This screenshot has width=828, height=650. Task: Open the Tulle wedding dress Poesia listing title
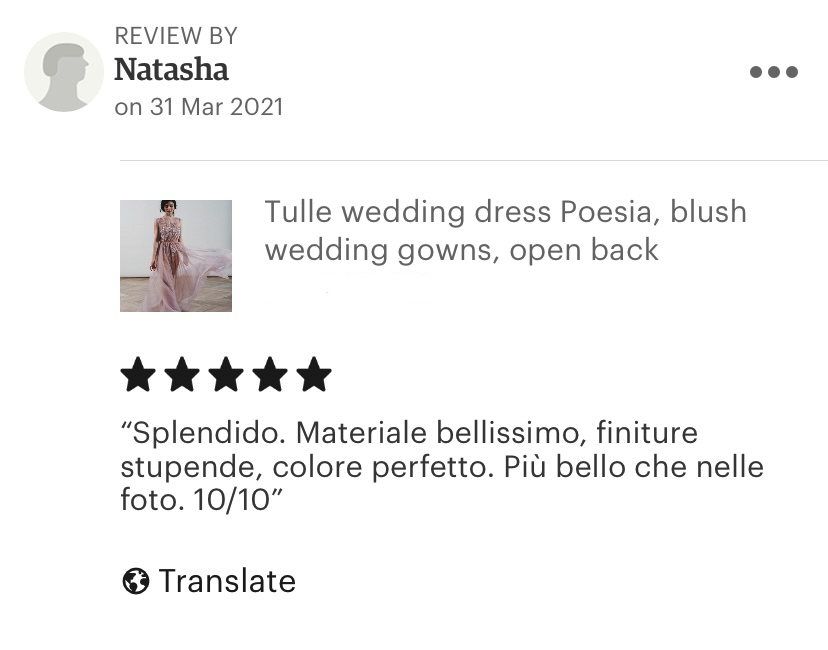(505, 231)
